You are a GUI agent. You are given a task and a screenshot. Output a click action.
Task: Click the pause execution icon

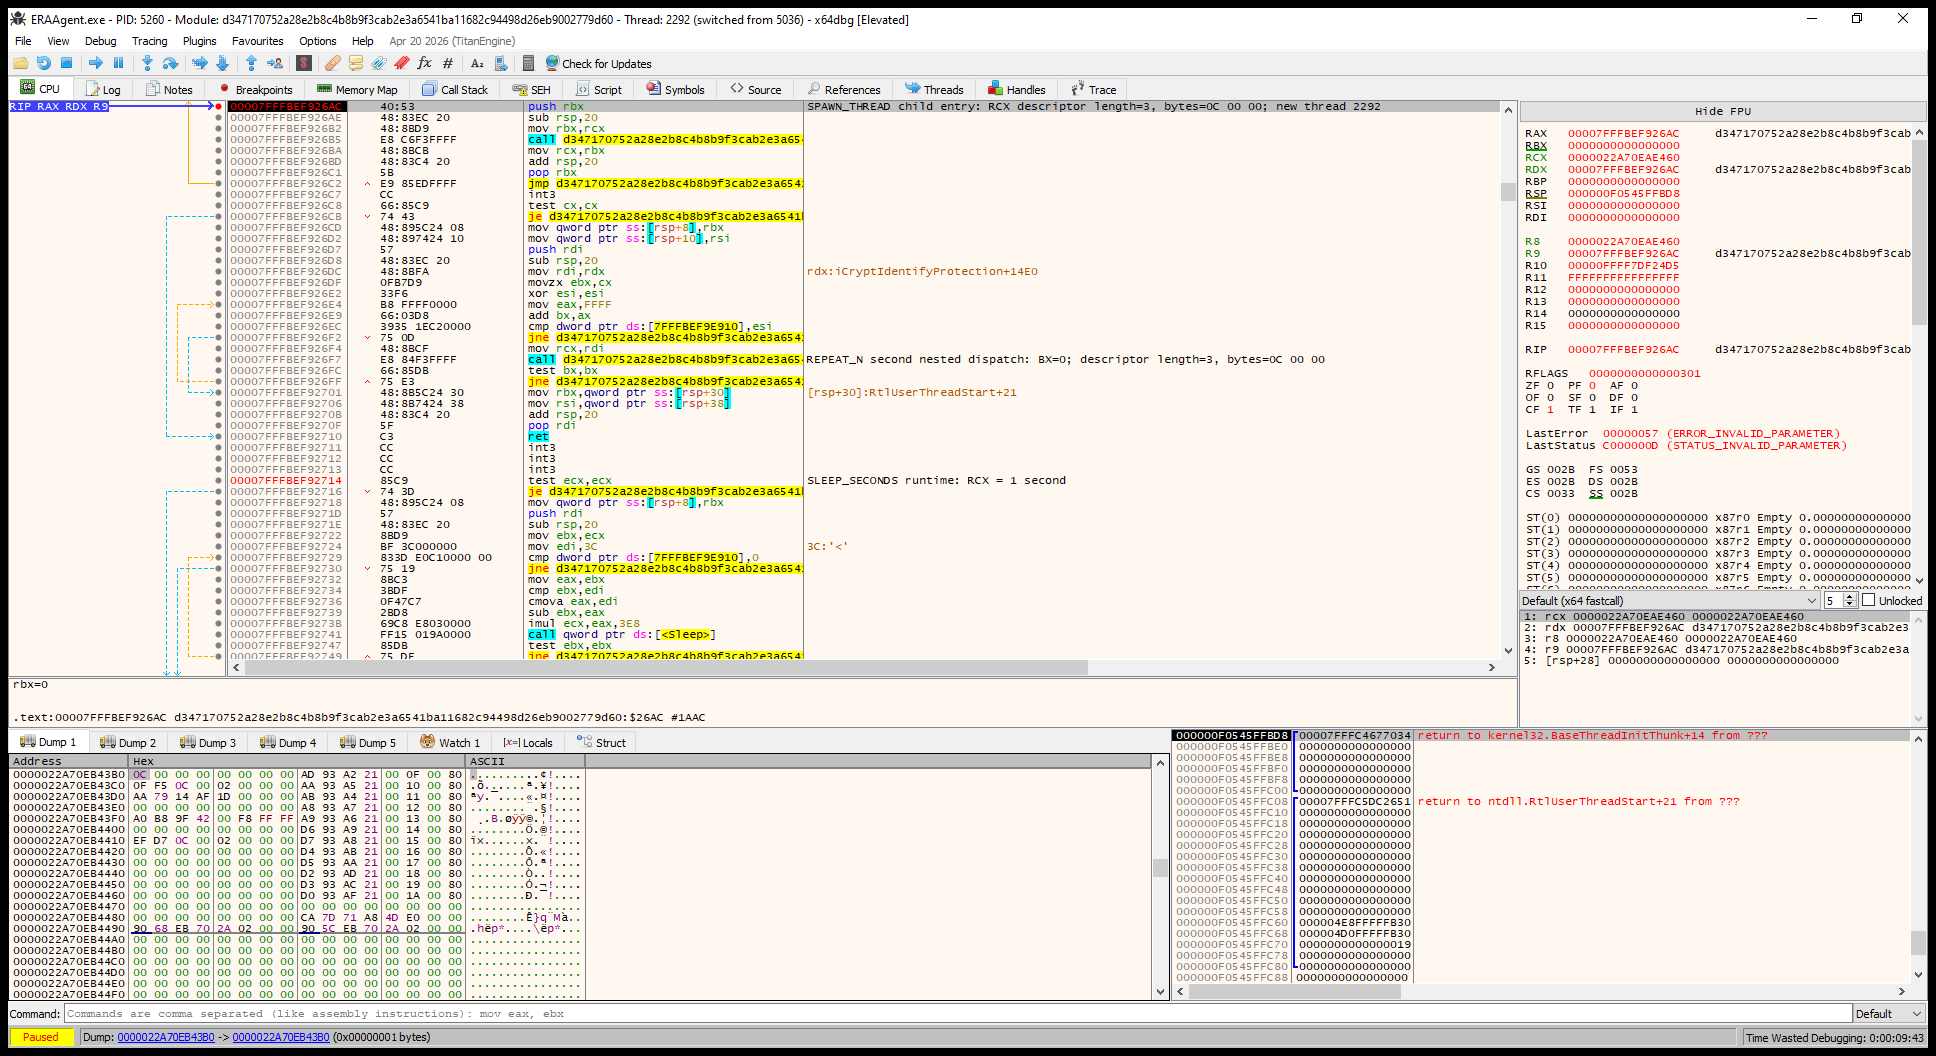(x=118, y=63)
